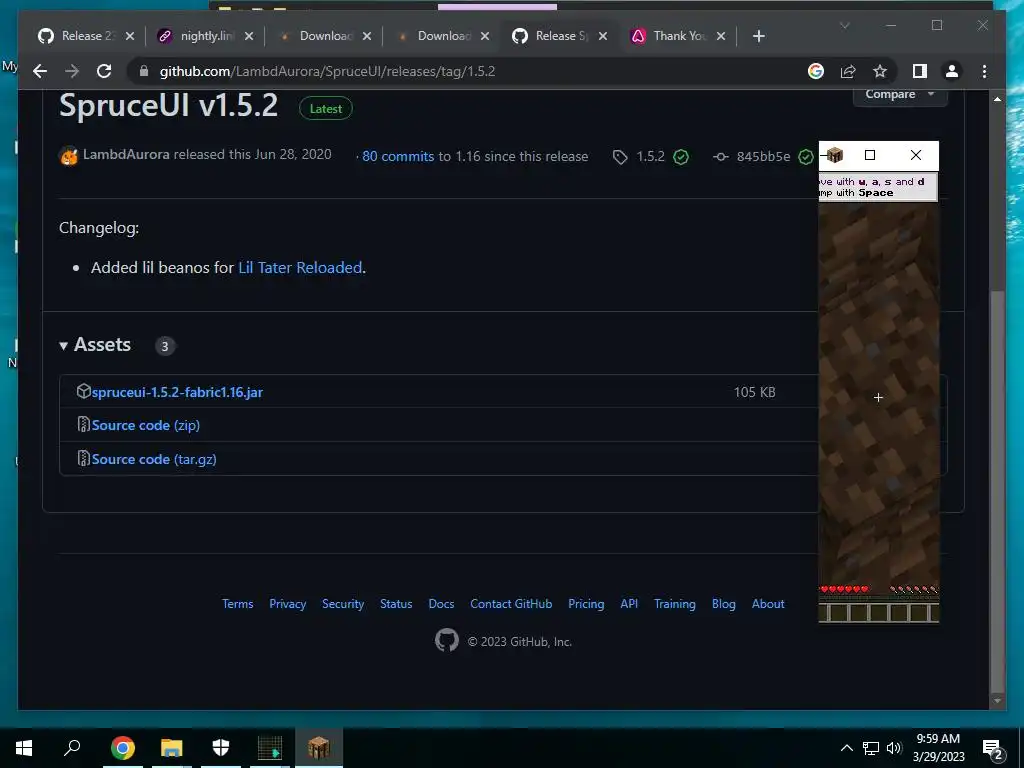Open Chrome side panel

[x=920, y=71]
